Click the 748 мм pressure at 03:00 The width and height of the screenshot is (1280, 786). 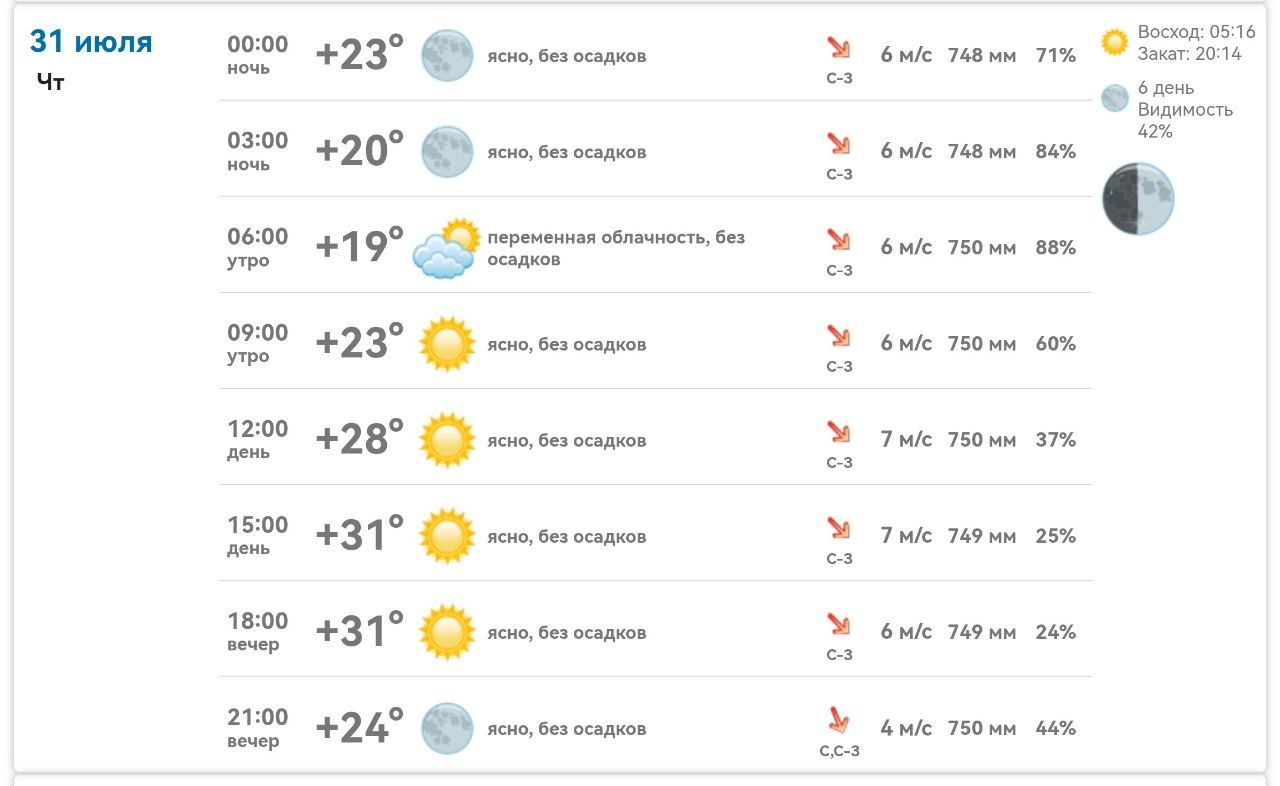coord(982,151)
